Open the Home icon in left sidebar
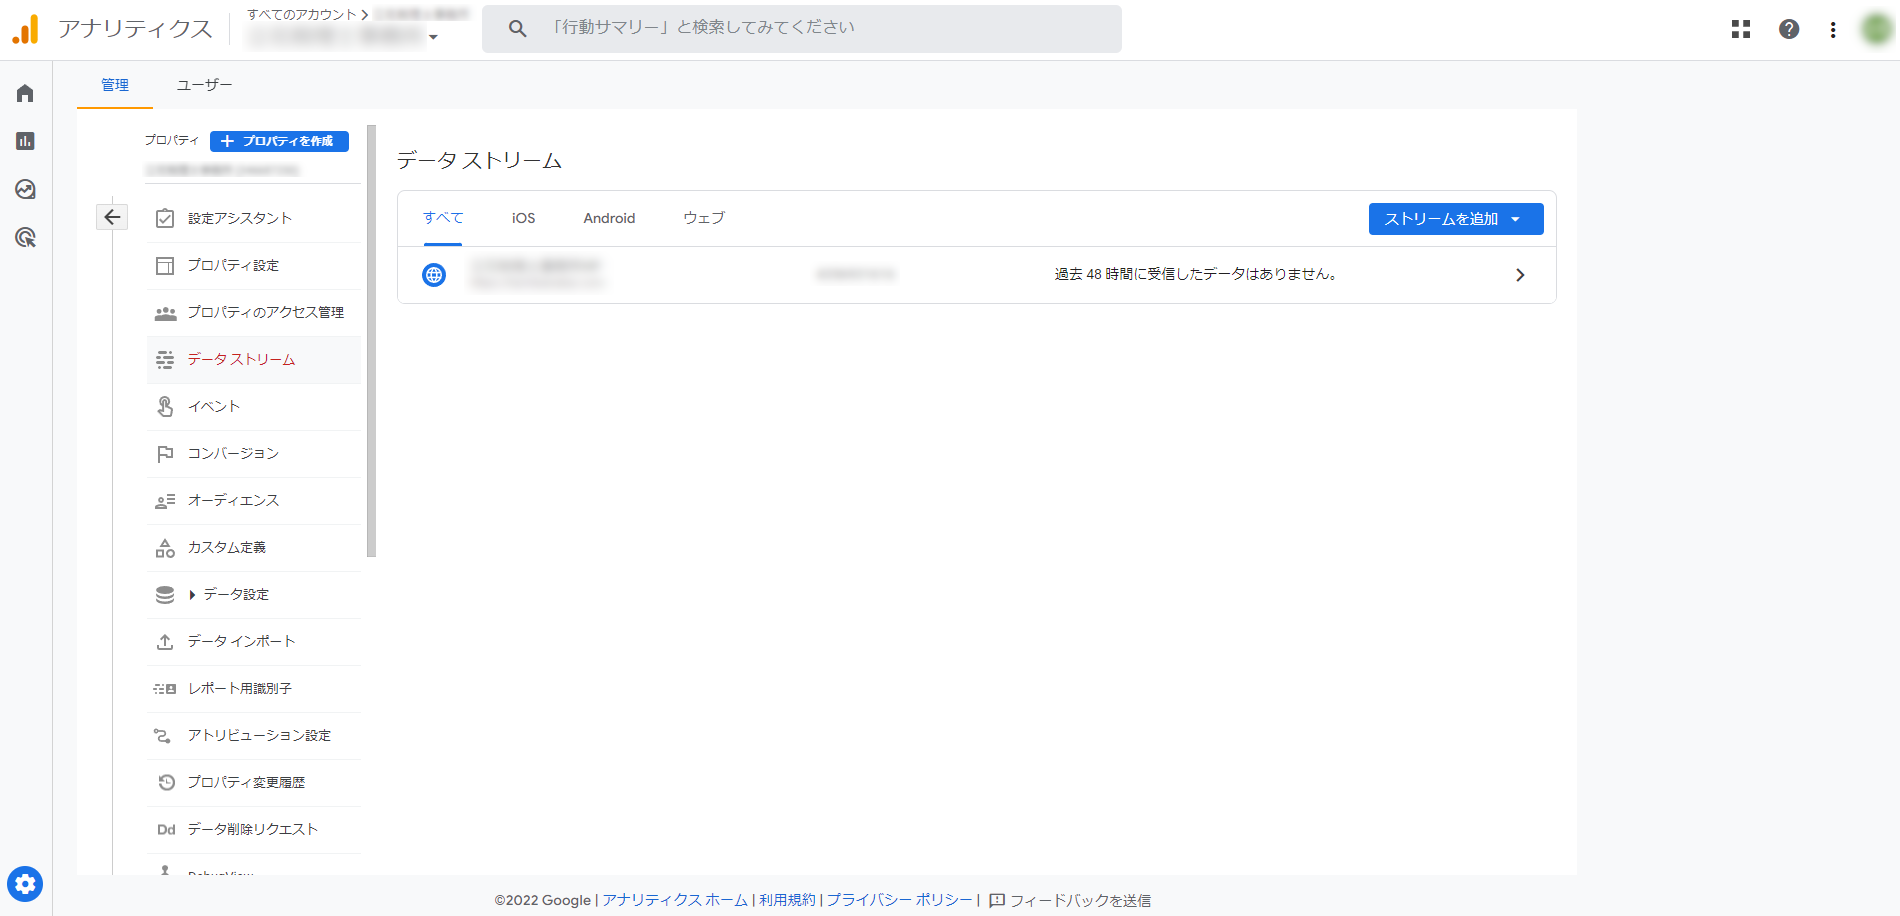The width and height of the screenshot is (1900, 916). click(25, 93)
